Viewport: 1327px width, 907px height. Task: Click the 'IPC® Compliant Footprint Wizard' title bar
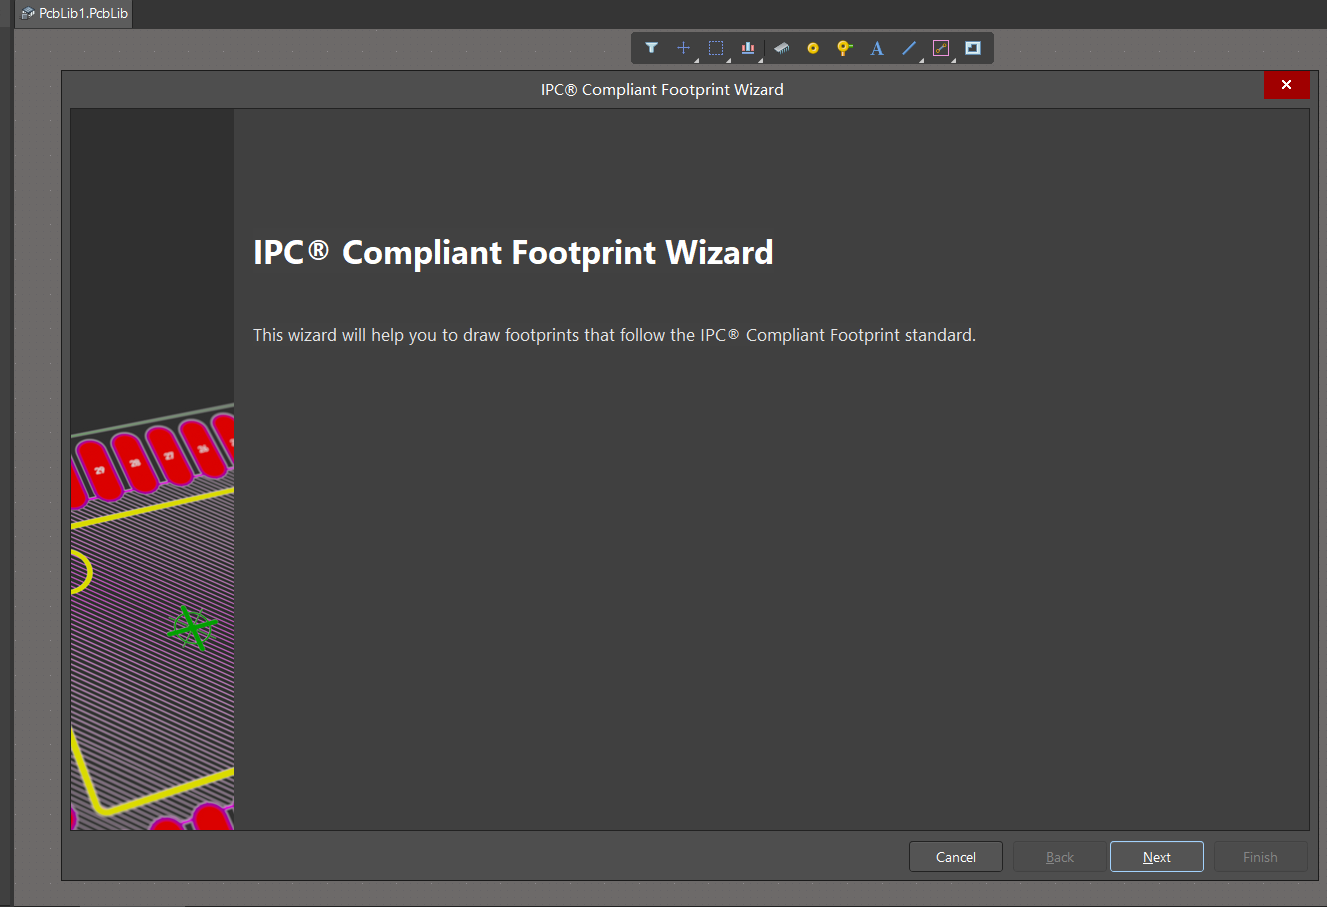[x=662, y=89]
